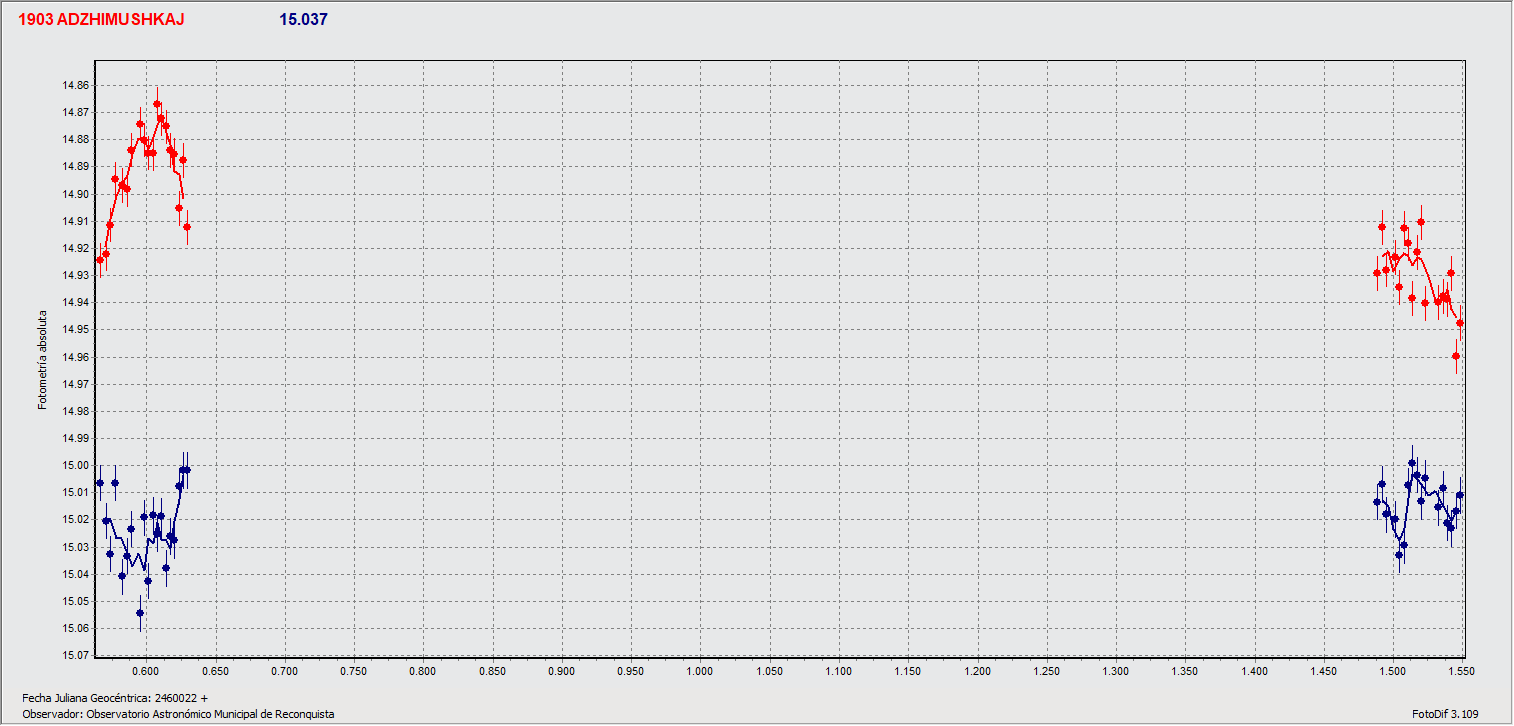Select the blue value "15.037" in the header
Screen dimensions: 1514x726
303,20
